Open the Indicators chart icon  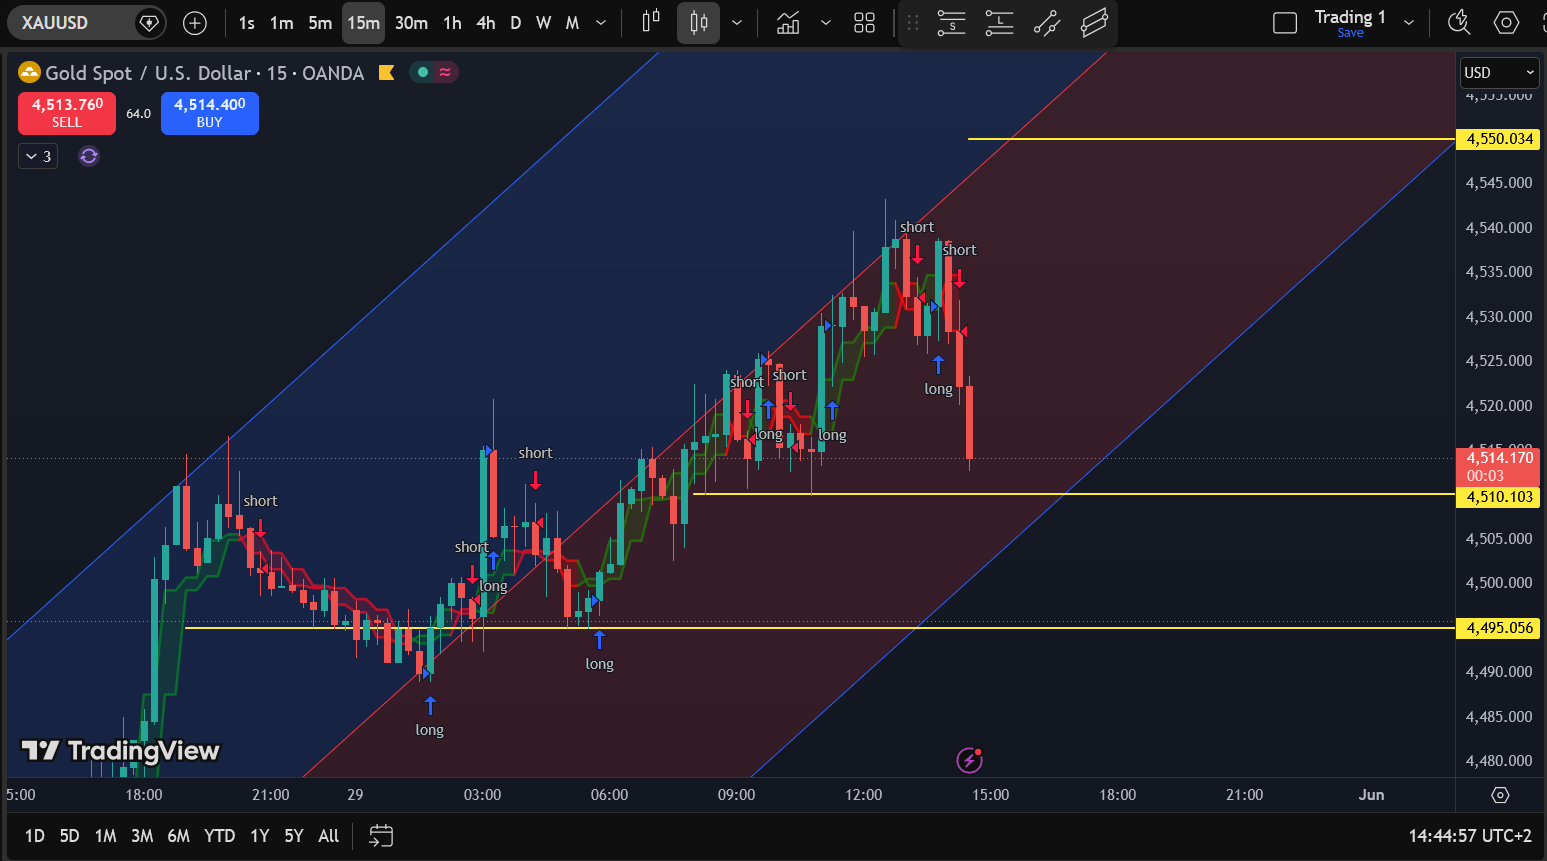point(788,22)
